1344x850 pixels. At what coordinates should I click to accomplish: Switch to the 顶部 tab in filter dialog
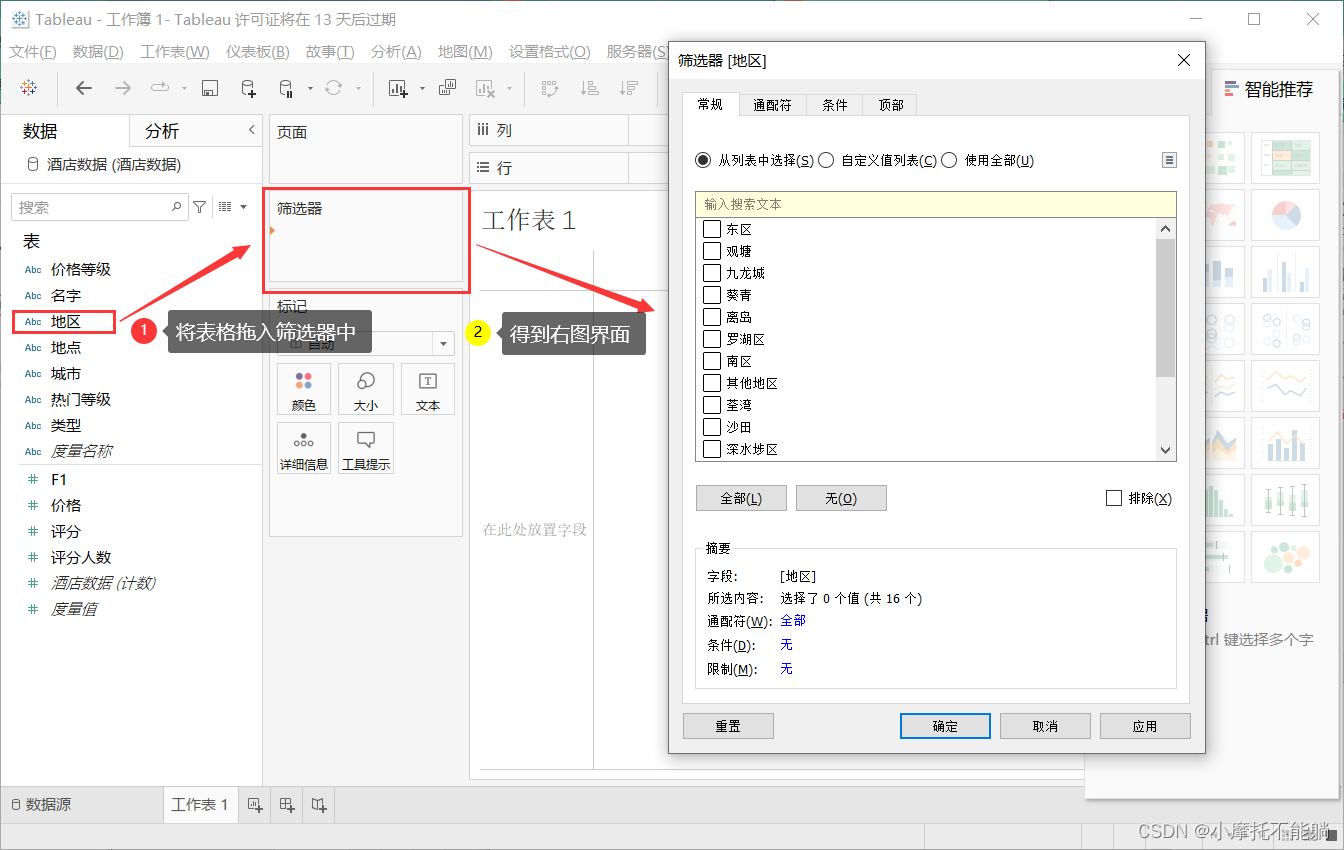pos(890,104)
